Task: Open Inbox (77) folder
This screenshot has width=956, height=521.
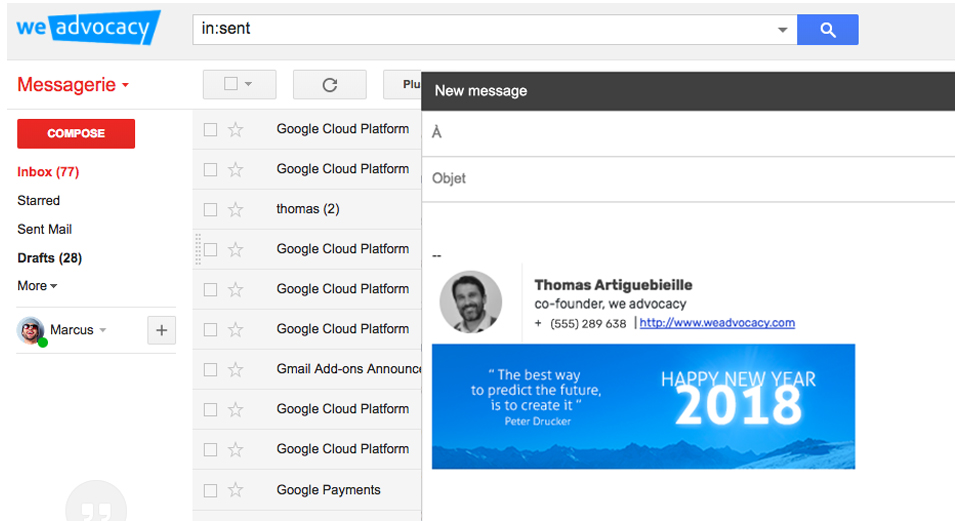Action: [48, 172]
